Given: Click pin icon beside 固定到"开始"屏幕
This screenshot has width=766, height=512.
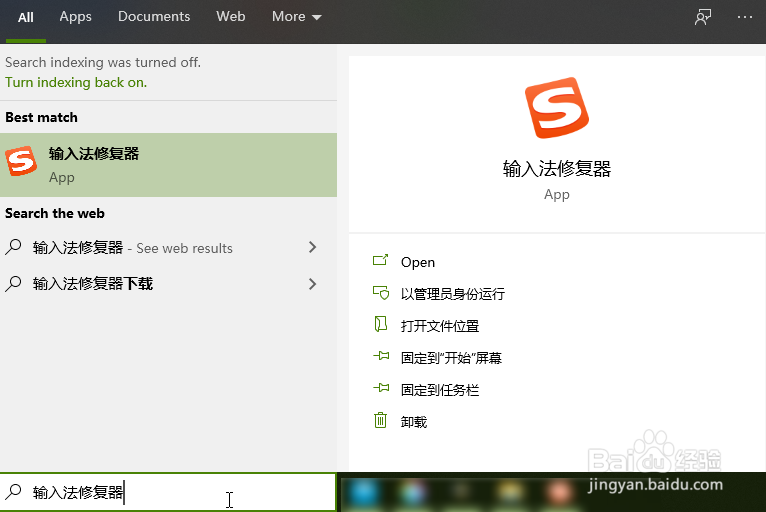Looking at the screenshot, I should click(x=381, y=356).
